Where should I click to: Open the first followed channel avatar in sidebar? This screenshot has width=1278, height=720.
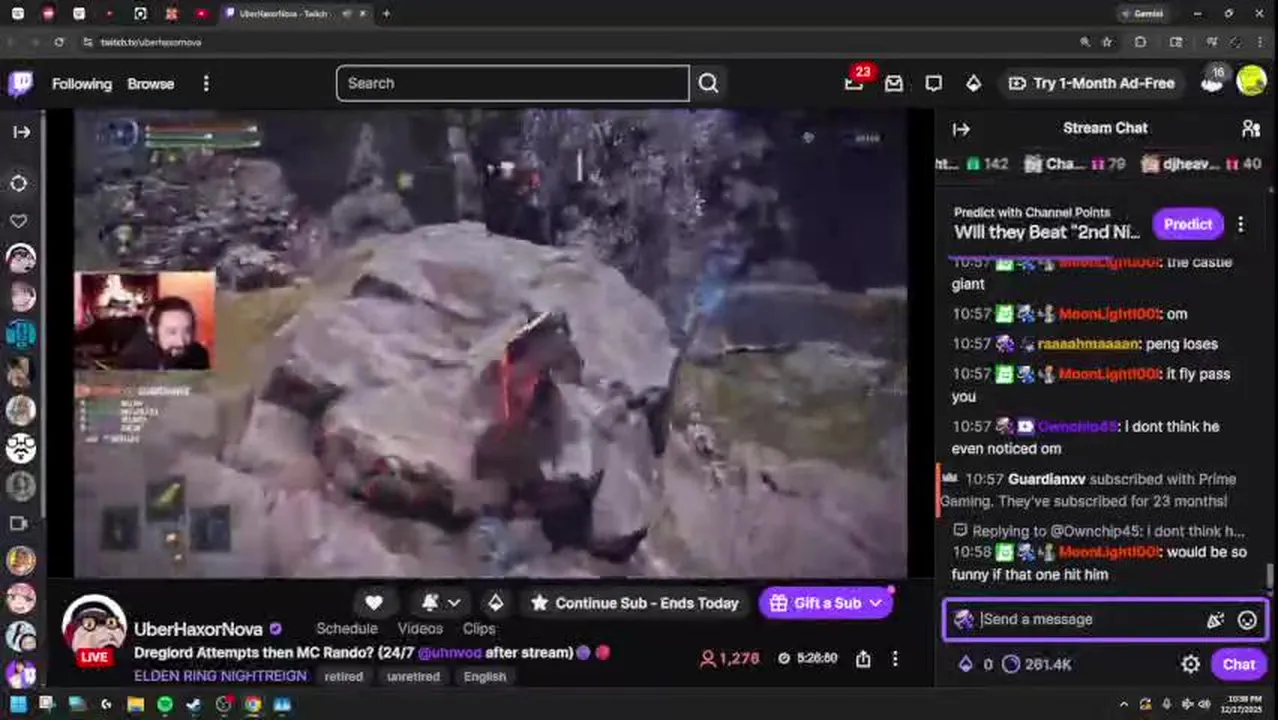click(21, 258)
